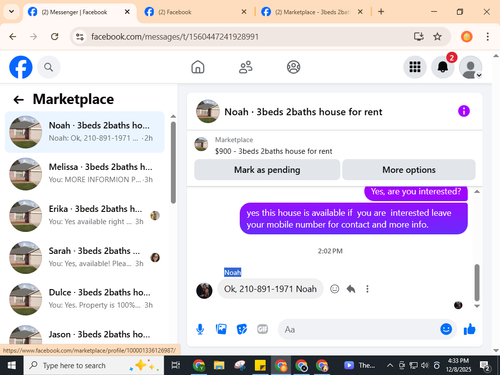Install app icon in address bar
The height and width of the screenshot is (375, 500).
[419, 36]
